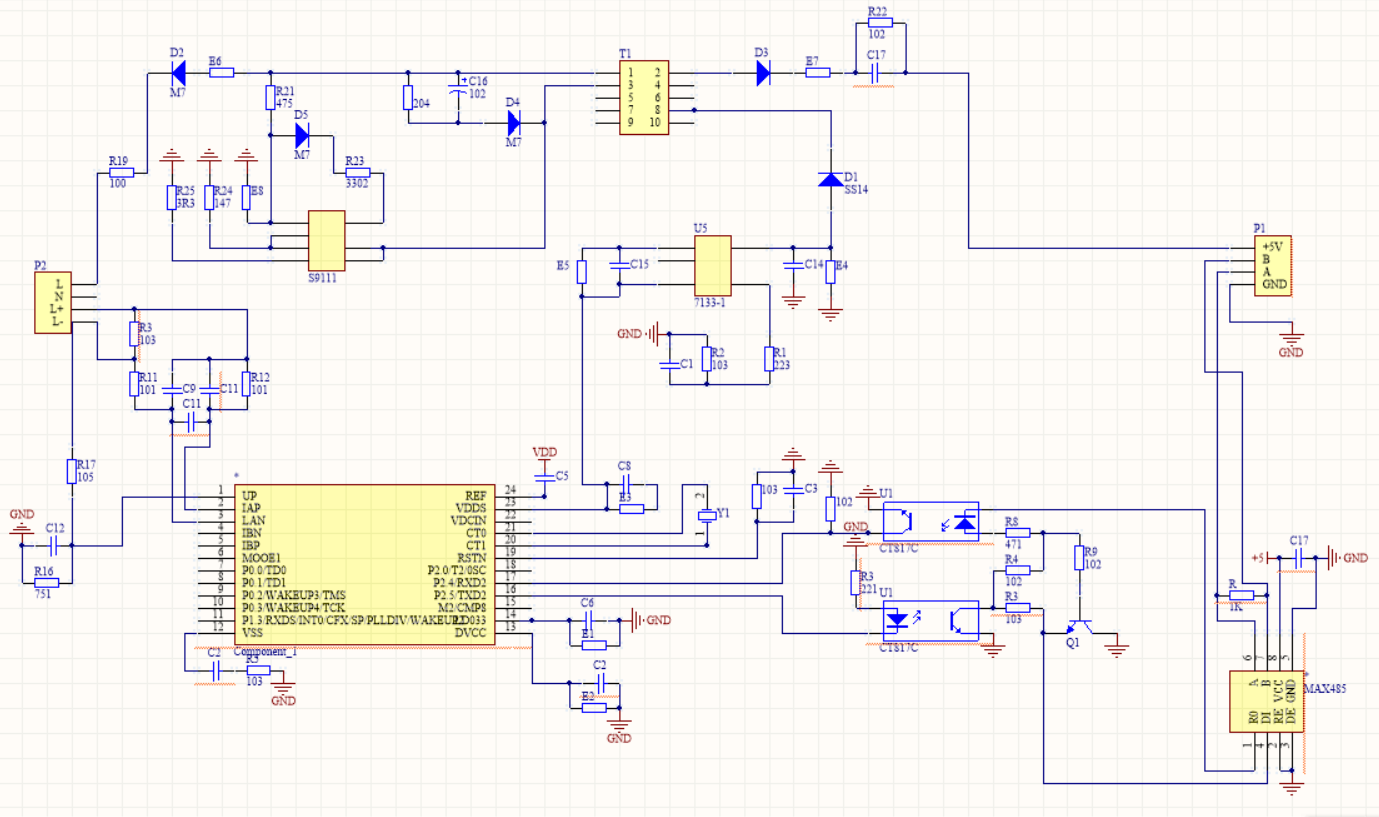1379x817 pixels.
Task: Click the "SS14" part value text
Action: 859,188
